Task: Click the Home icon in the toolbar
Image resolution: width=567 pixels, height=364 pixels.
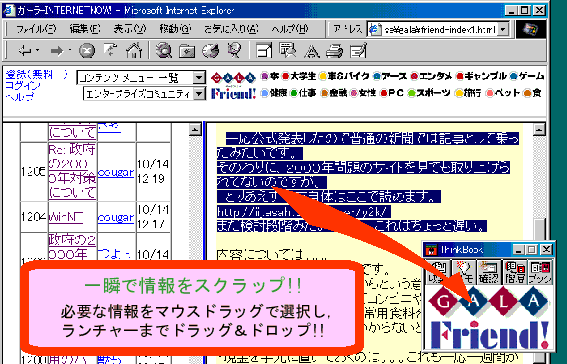Action: pos(134,50)
